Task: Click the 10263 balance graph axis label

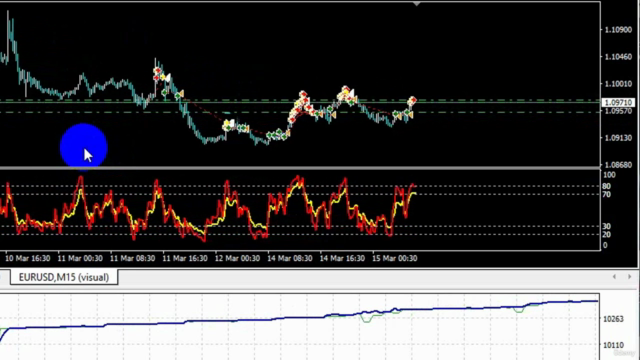Action: click(x=613, y=319)
